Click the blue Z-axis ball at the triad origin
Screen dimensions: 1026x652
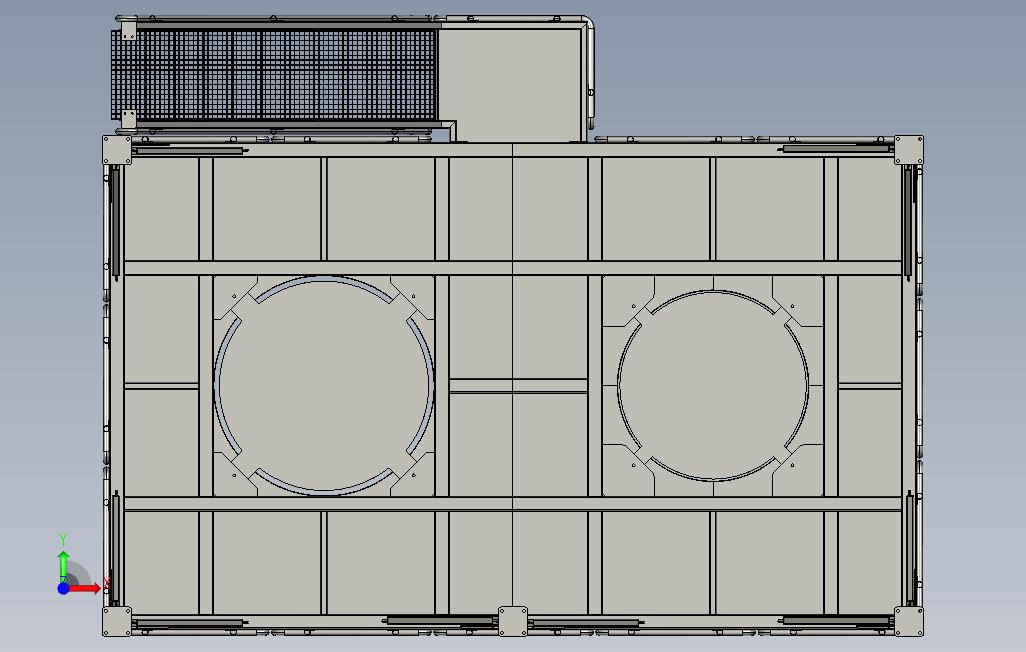tap(63, 589)
